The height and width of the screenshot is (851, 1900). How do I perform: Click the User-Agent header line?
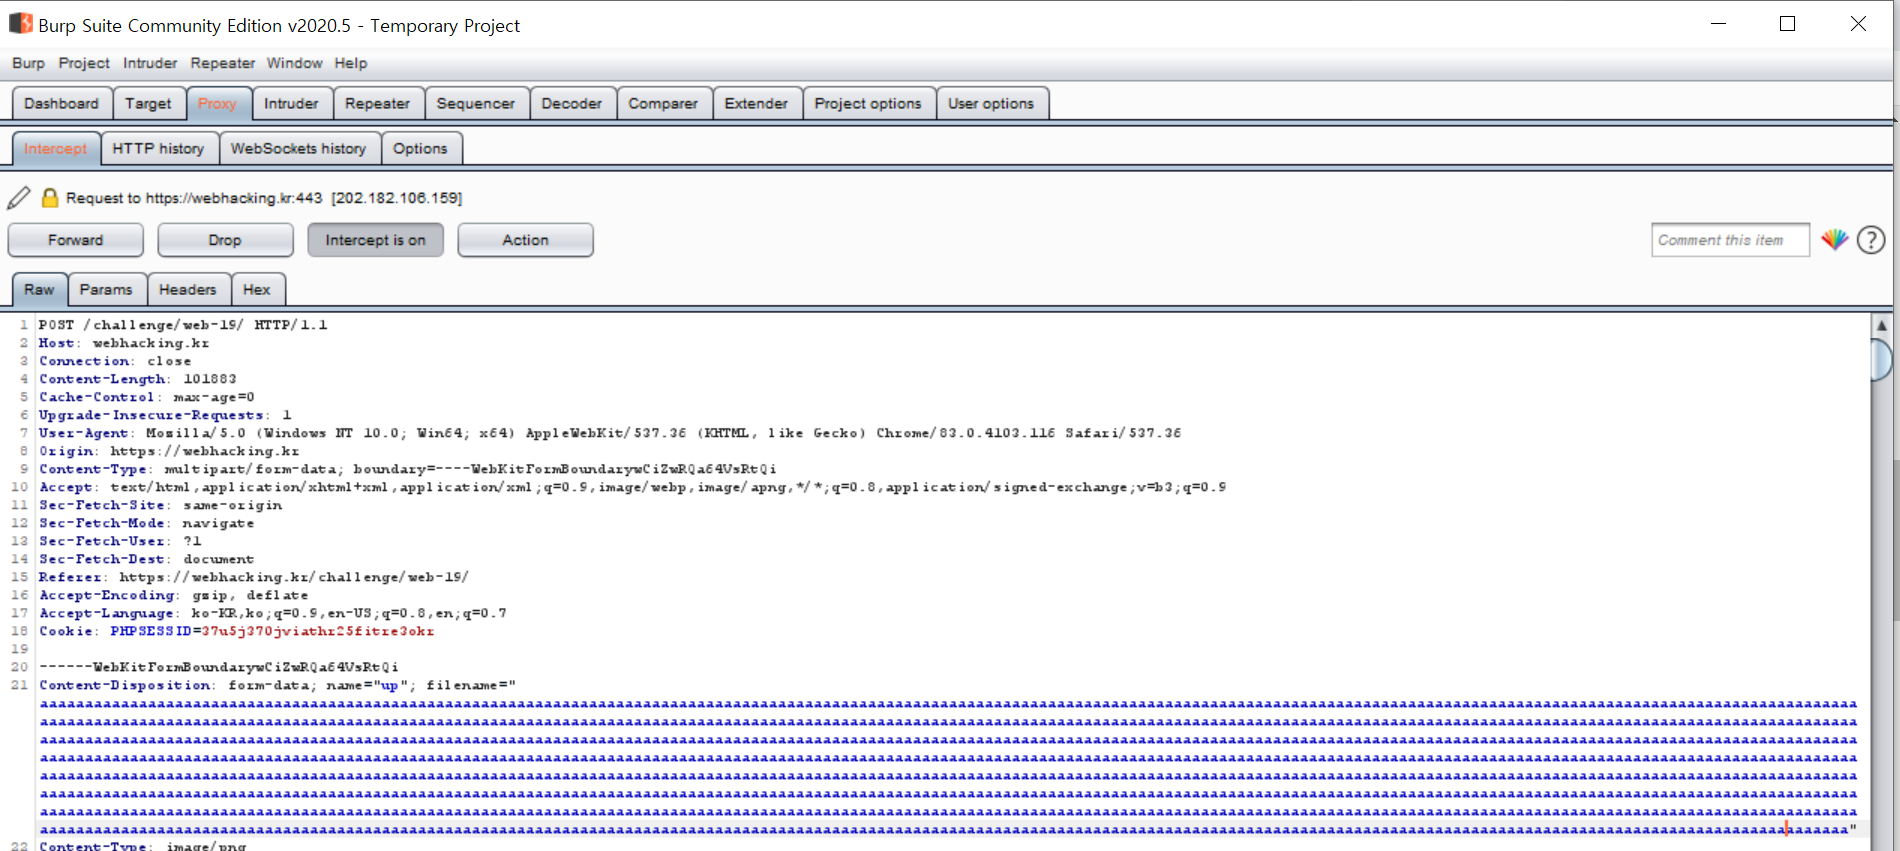tap(610, 433)
